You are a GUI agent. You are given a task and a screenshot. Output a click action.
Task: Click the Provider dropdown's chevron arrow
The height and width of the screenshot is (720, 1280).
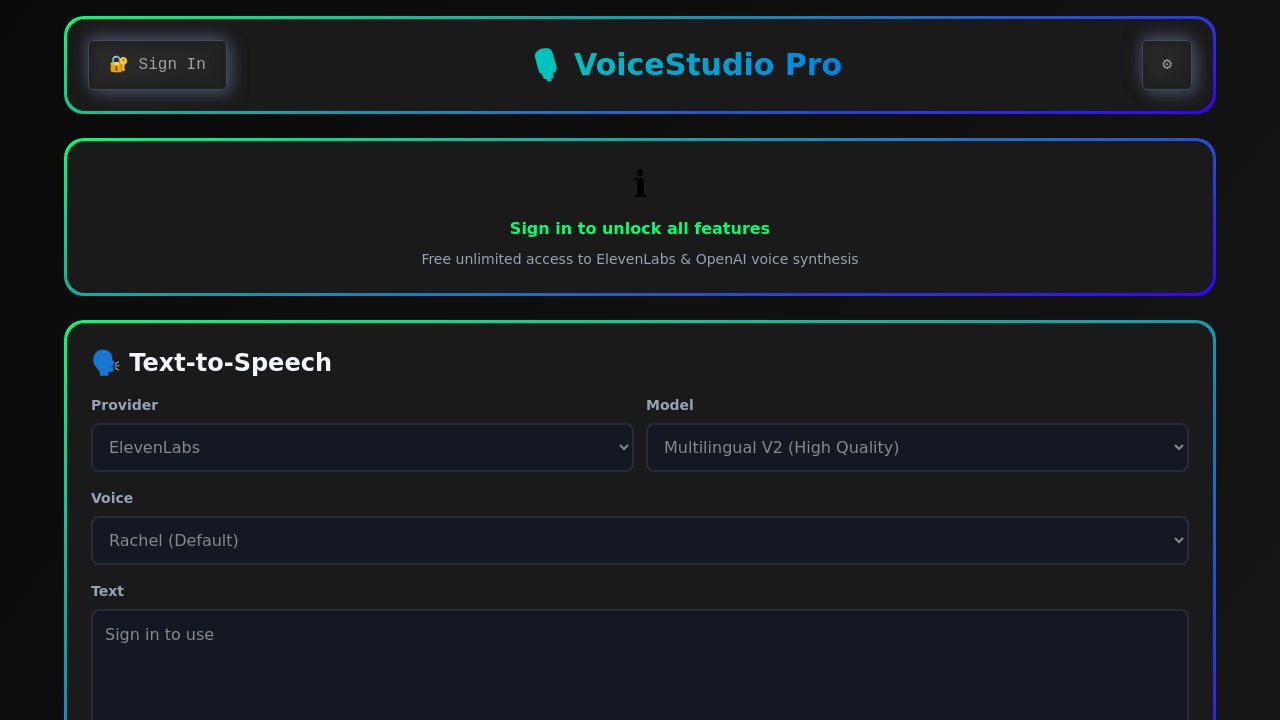pos(624,448)
